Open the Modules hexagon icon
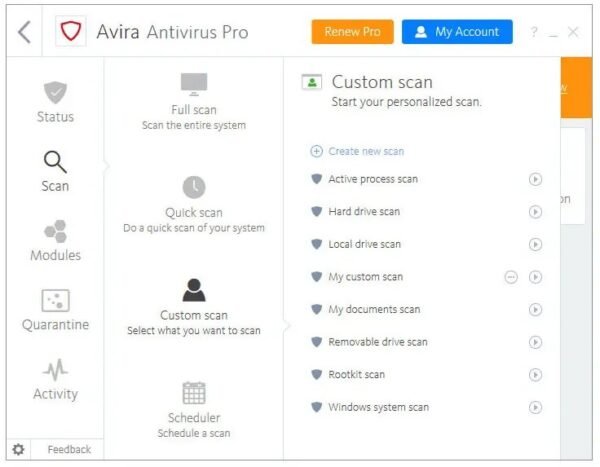Screen dimensions: 600x467 coord(55,231)
